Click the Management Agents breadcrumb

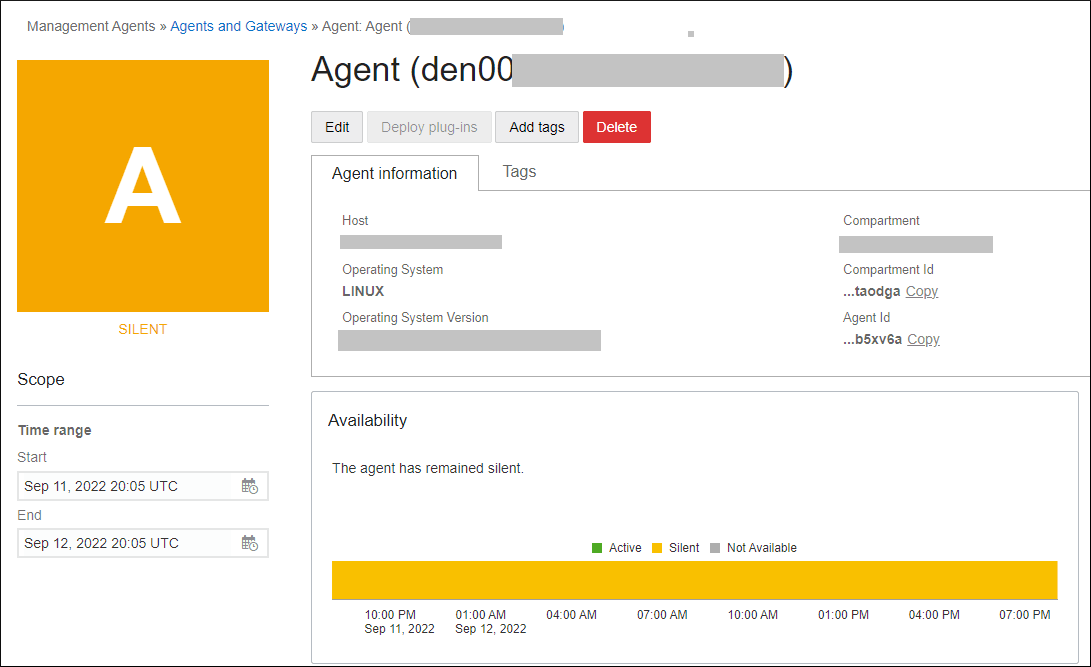tap(91, 26)
